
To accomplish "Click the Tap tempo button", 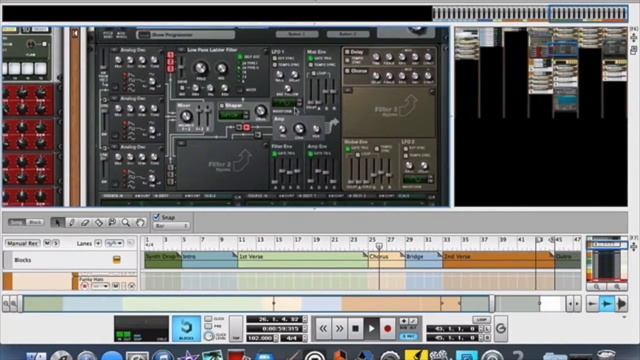I will (236, 329).
